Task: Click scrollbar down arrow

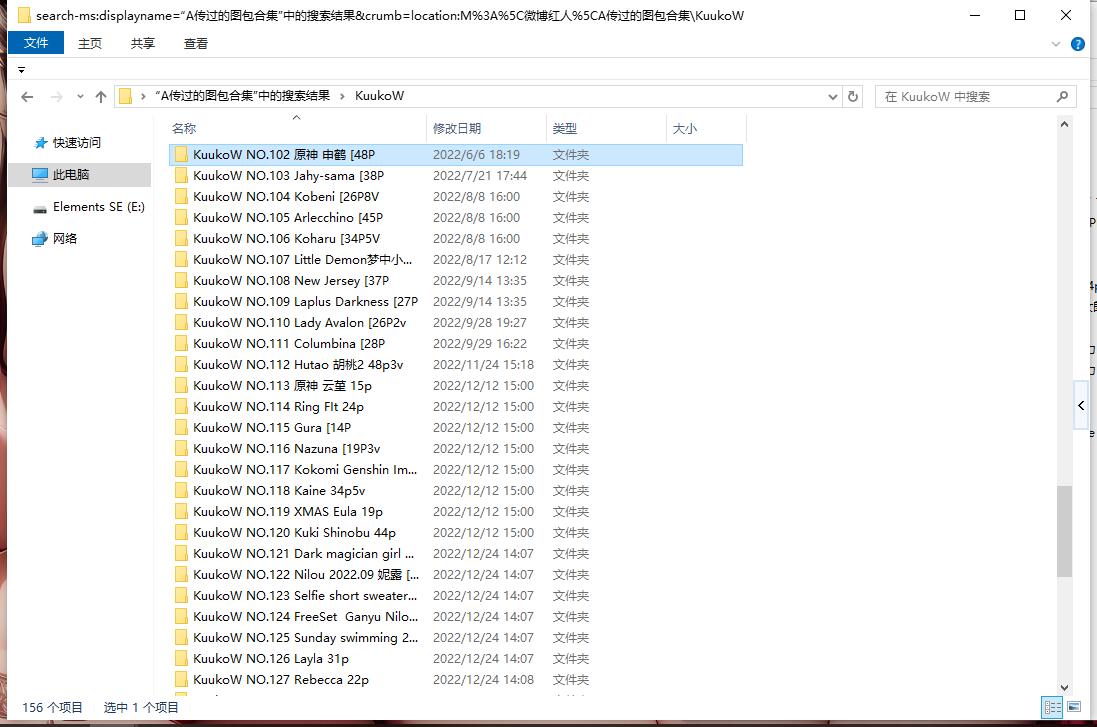Action: pos(1064,688)
